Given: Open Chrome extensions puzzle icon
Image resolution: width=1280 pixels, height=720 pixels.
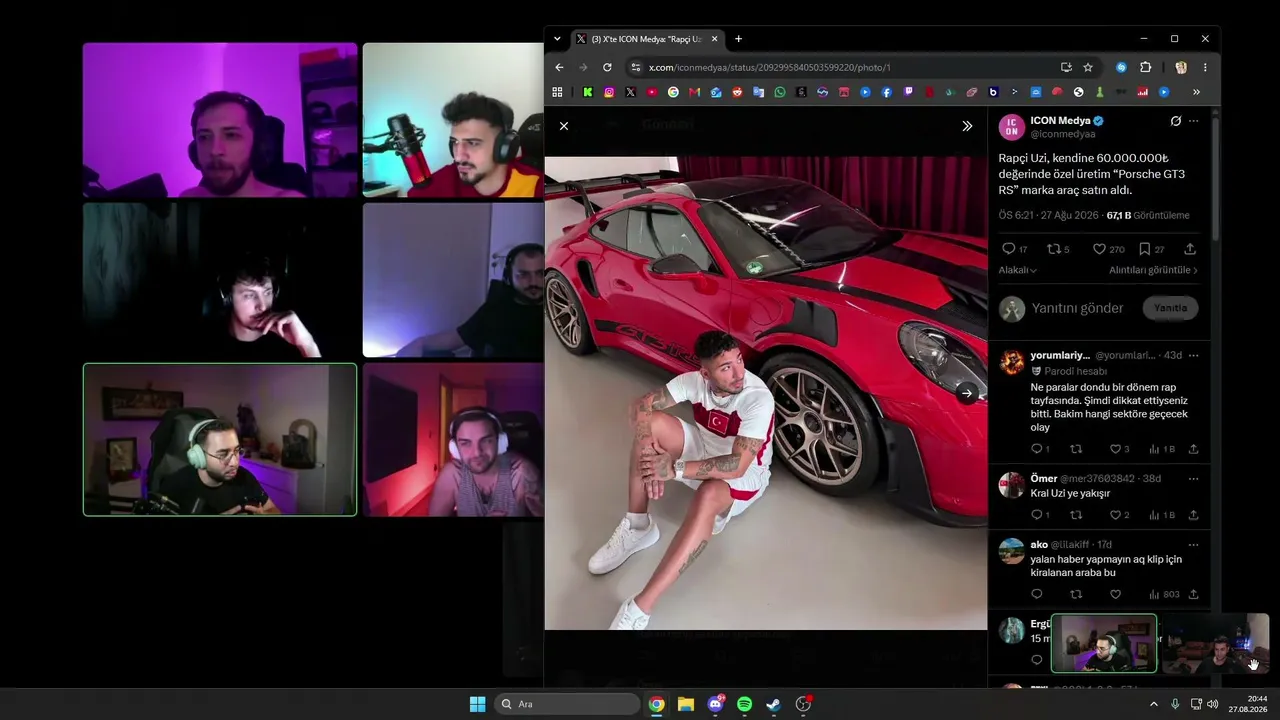Looking at the screenshot, I should click(1146, 67).
